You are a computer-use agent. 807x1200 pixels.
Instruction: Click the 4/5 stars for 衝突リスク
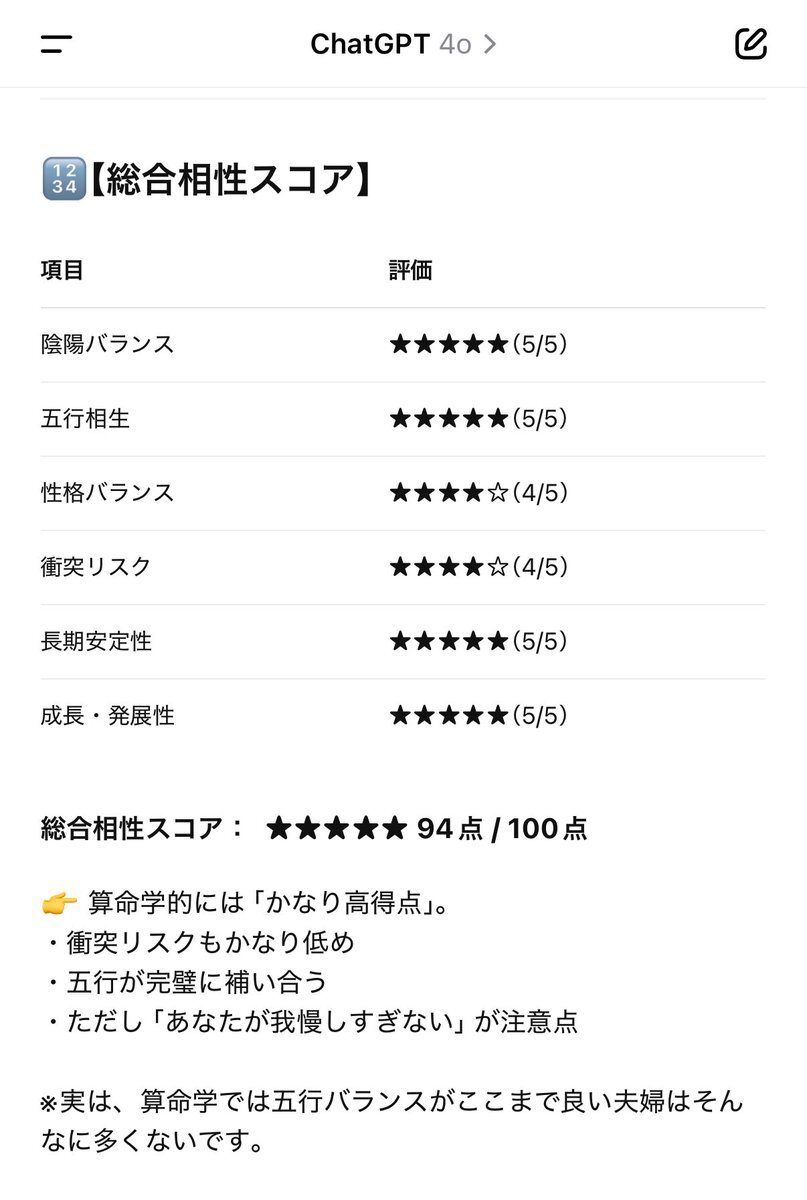[478, 567]
